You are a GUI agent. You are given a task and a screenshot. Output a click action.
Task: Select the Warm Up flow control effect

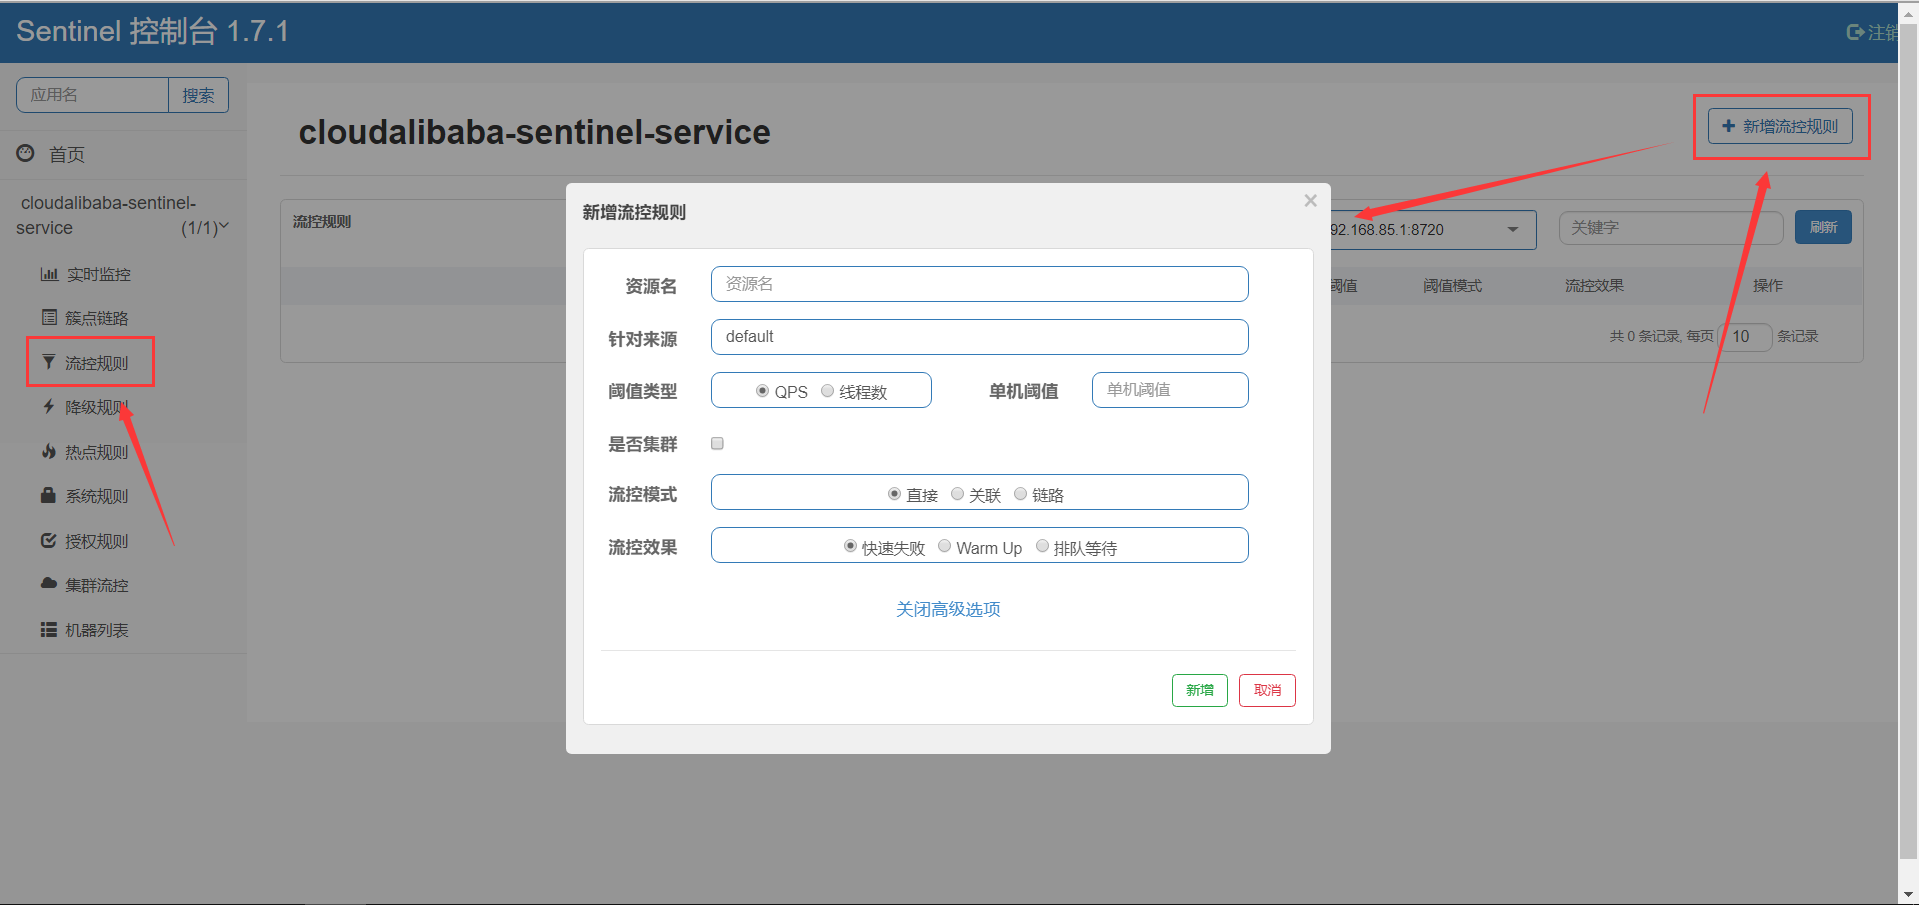tap(944, 546)
